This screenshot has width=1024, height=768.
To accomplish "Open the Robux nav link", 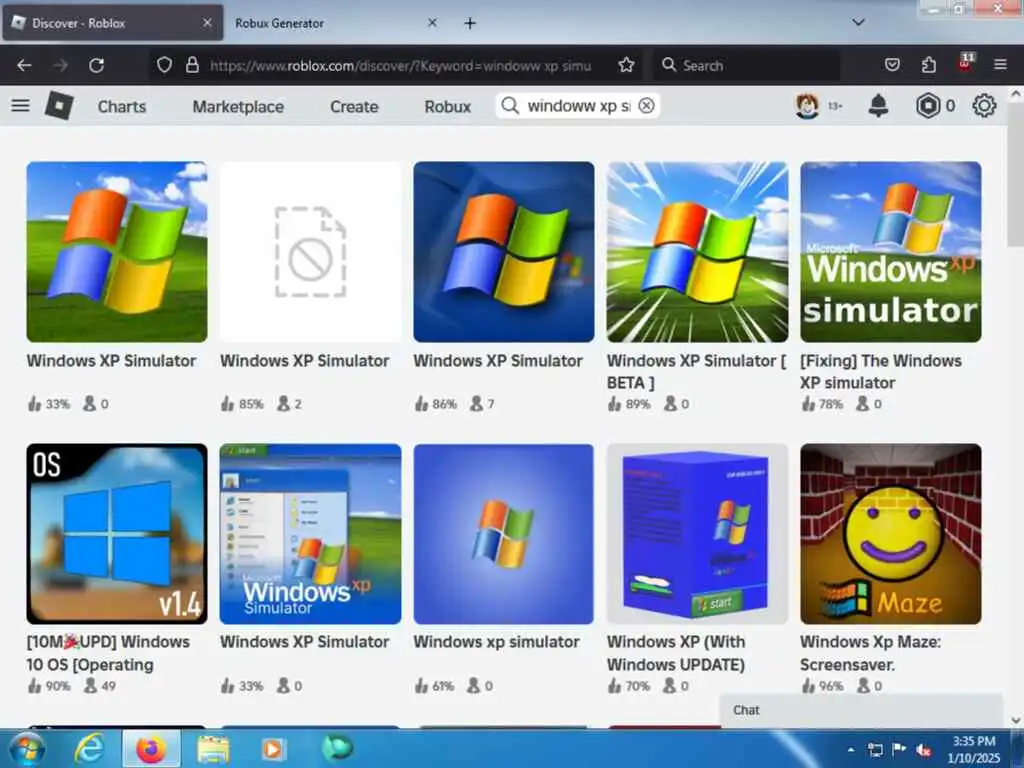I will (x=447, y=106).
